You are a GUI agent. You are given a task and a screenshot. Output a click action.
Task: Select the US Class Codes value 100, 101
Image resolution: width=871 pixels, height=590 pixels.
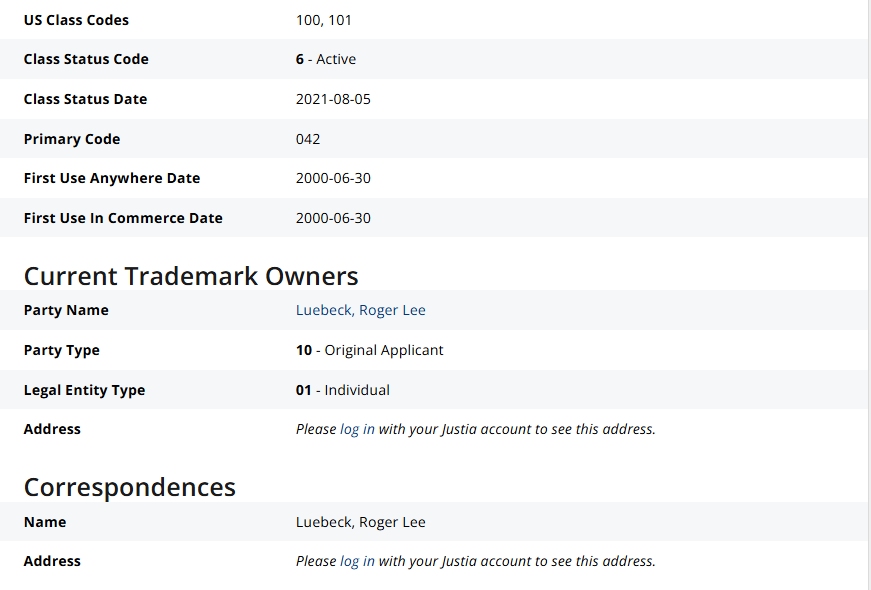[x=324, y=20]
